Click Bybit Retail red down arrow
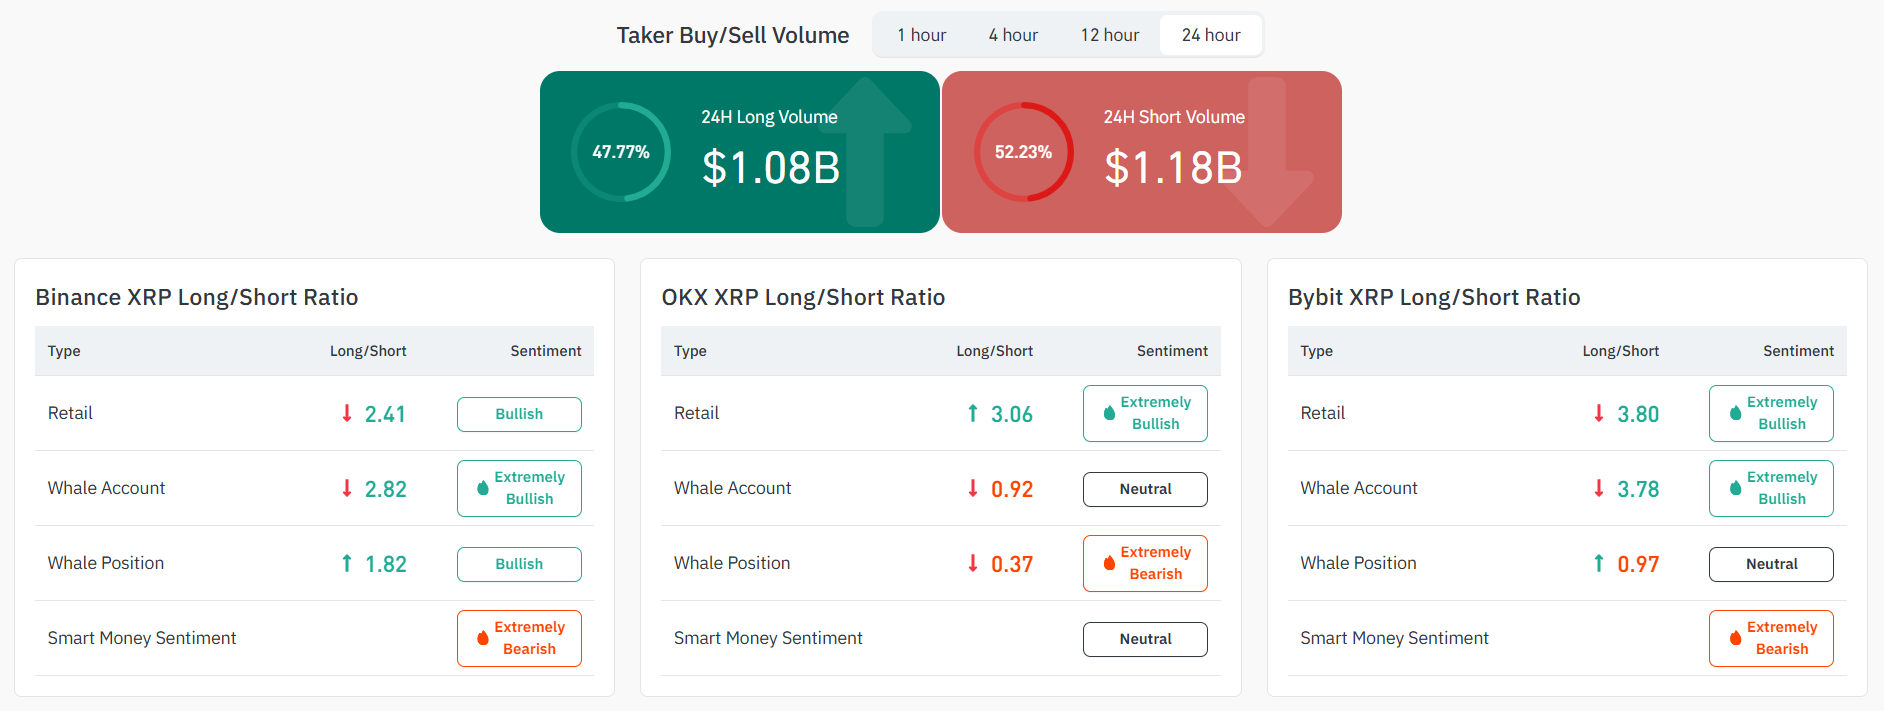 (1599, 413)
